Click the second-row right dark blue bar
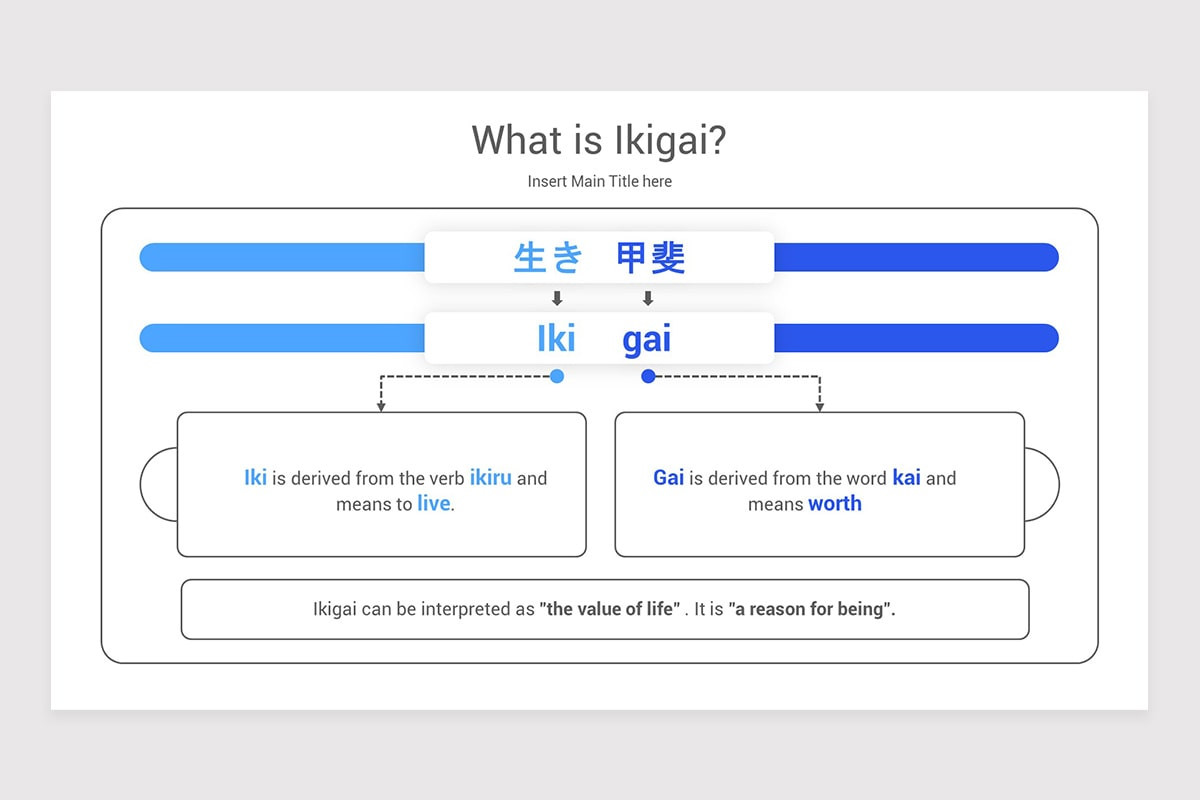Viewport: 1200px width, 800px height. click(x=916, y=338)
